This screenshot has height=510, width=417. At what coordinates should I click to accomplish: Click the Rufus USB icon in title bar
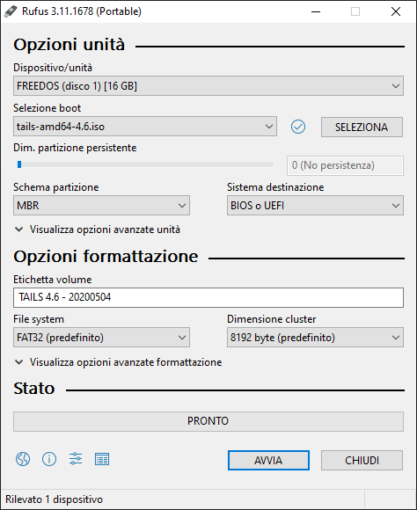pos(11,11)
